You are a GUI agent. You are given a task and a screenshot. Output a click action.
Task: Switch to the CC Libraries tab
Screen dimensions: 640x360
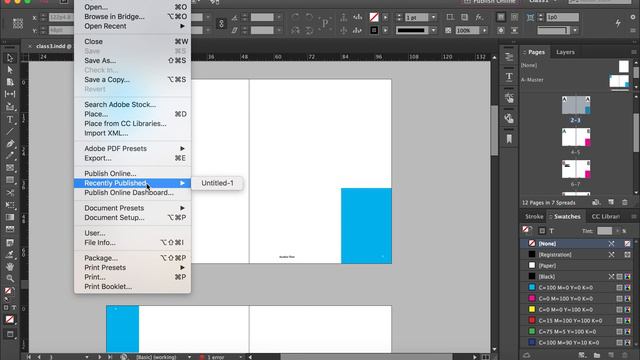click(x=606, y=216)
